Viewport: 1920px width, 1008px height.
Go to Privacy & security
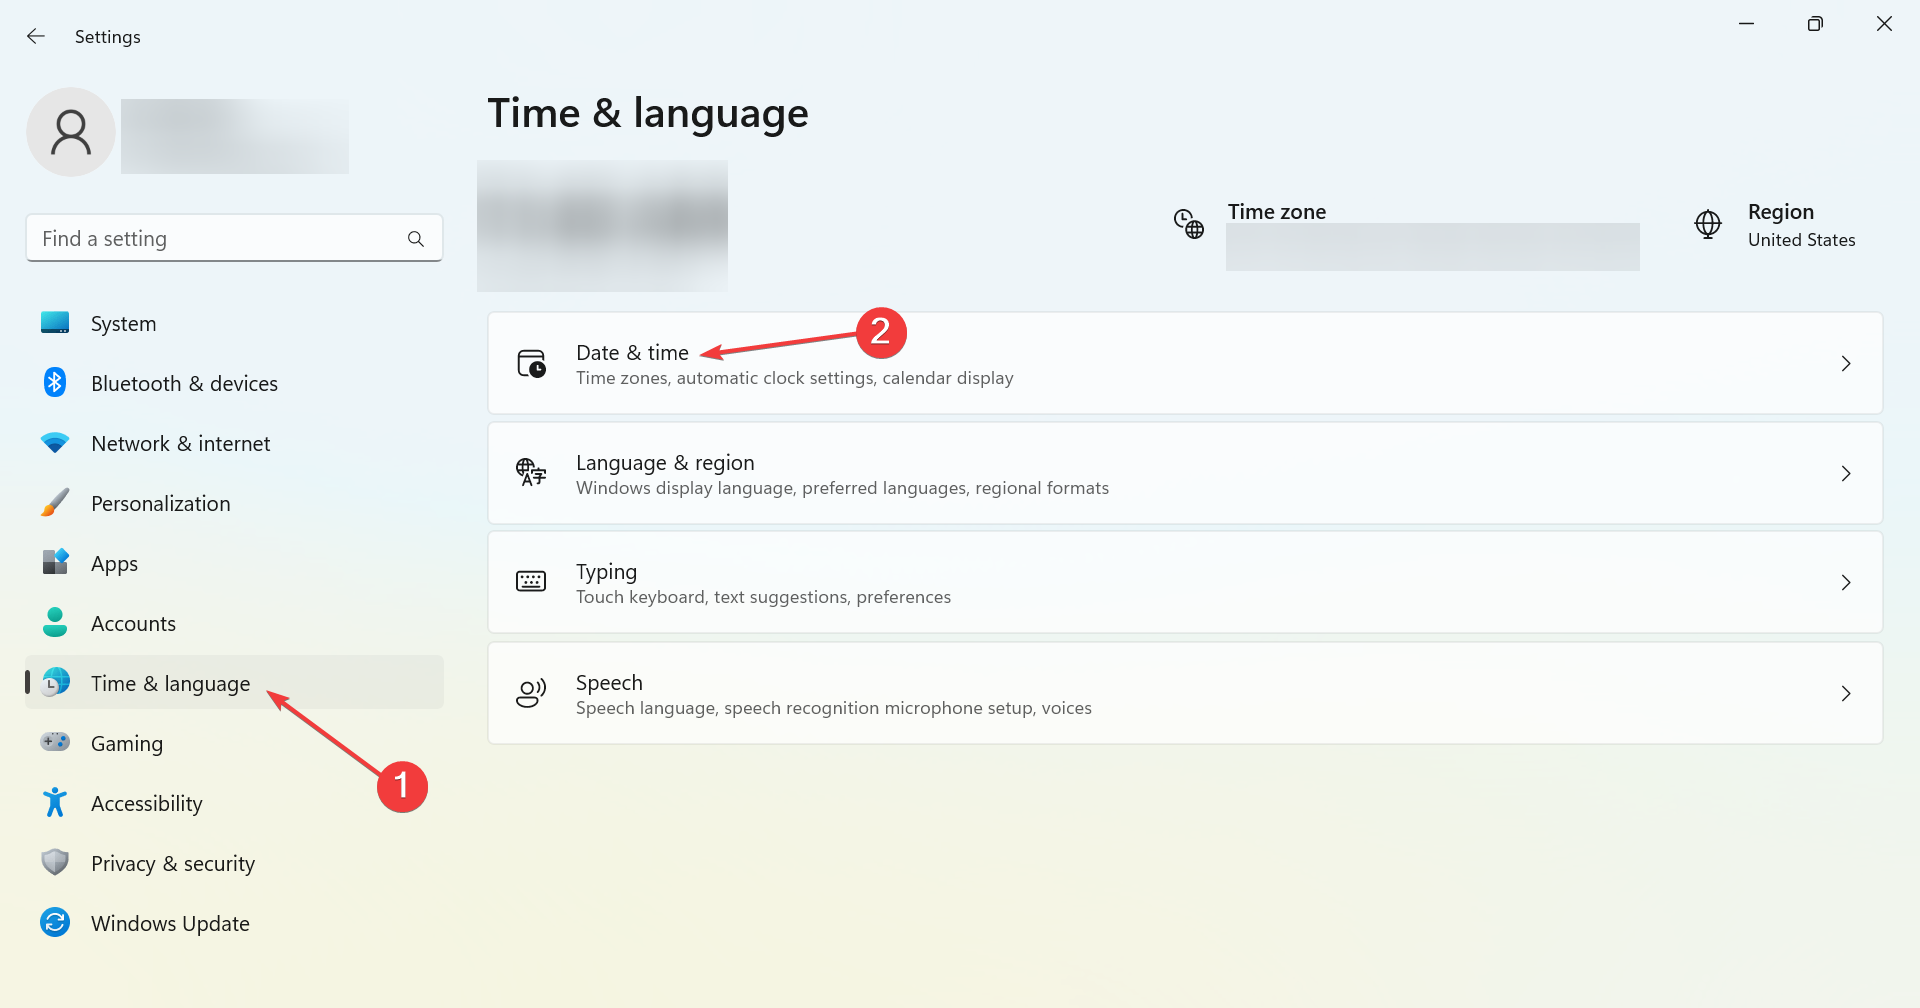pos(234,863)
